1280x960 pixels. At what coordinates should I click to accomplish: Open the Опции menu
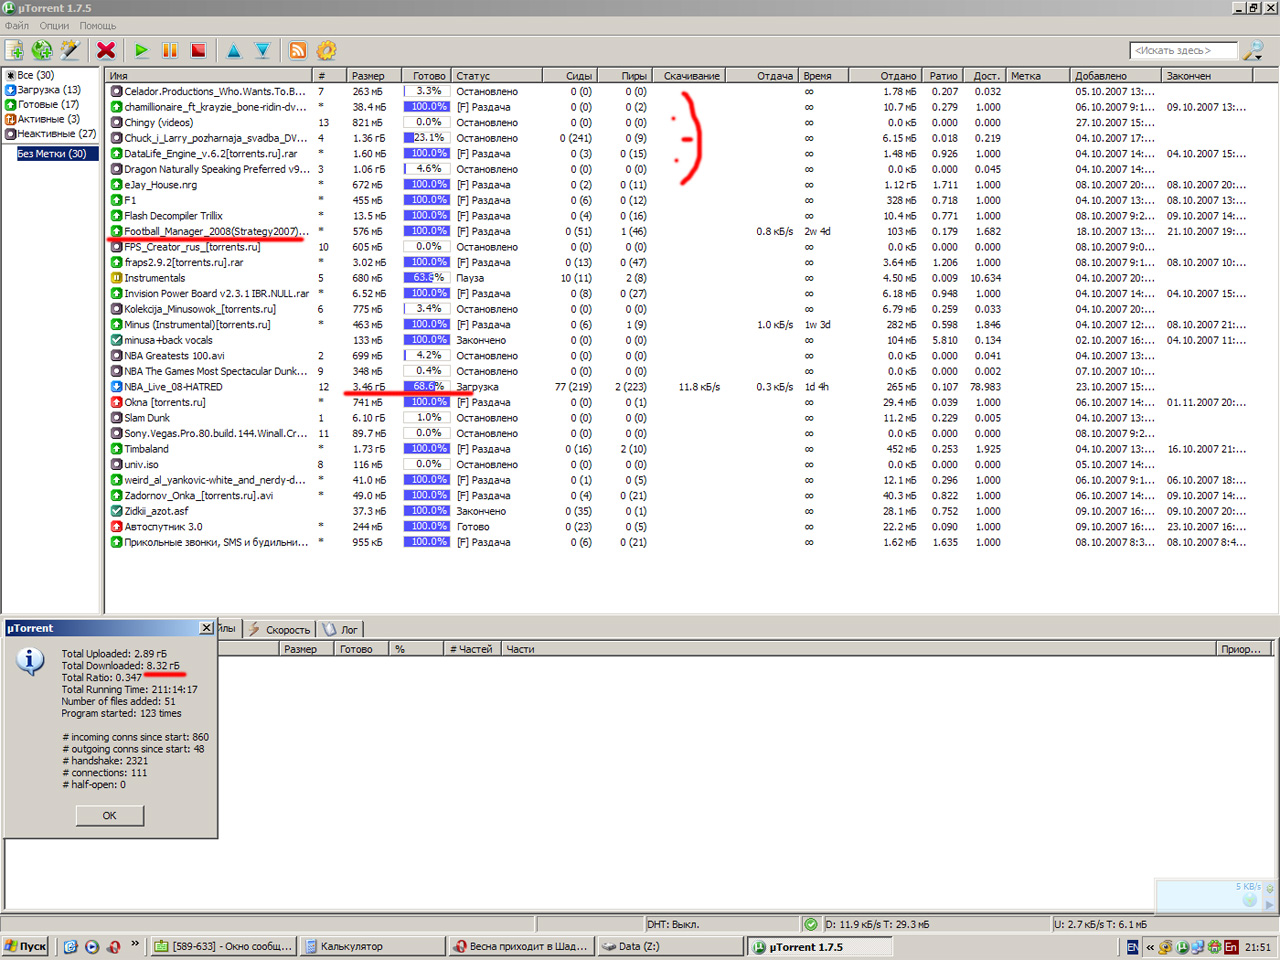pos(54,25)
